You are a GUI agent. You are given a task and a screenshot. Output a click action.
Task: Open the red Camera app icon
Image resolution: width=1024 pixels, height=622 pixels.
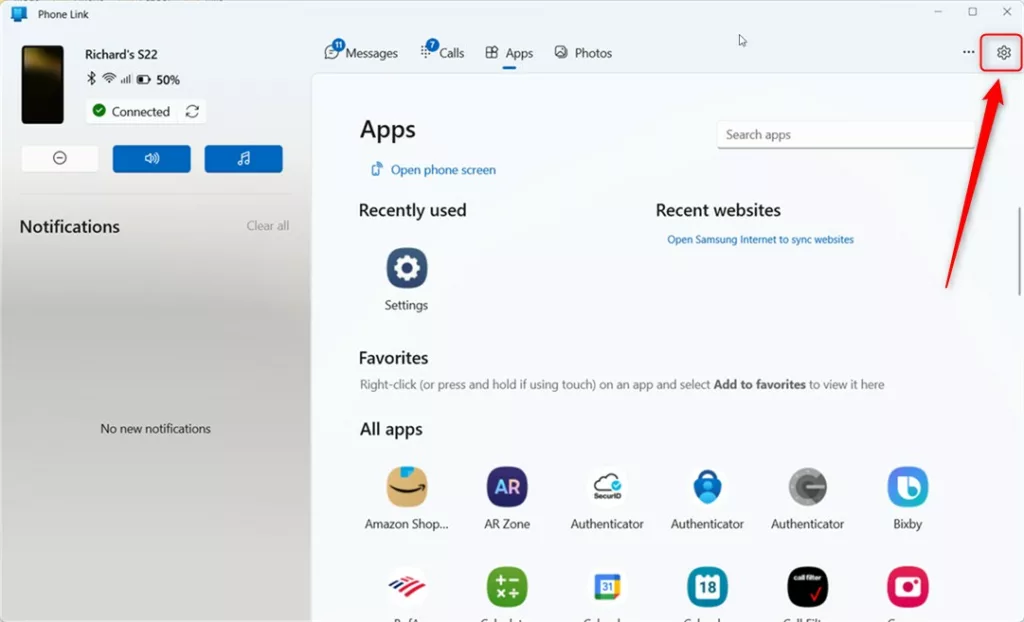point(908,587)
